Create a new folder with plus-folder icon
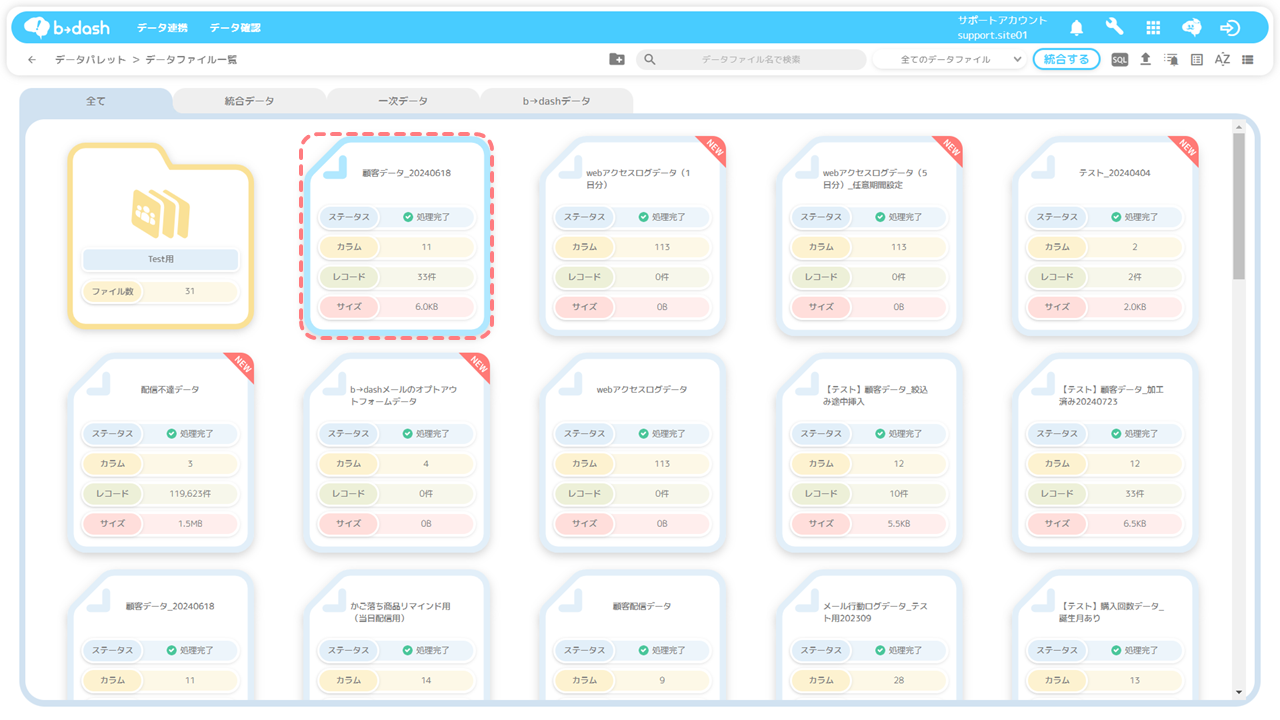1280x720 pixels. [617, 60]
